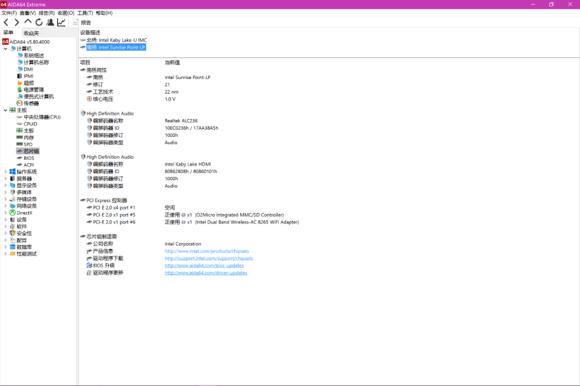Select the 超频 overclock tree item icon
This screenshot has width=580, height=386.
[20, 83]
